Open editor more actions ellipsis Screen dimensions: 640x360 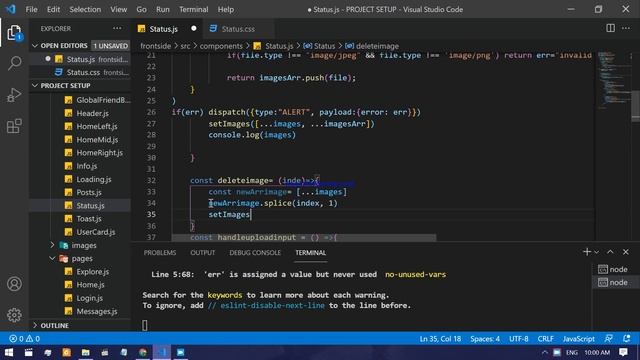[626, 28]
